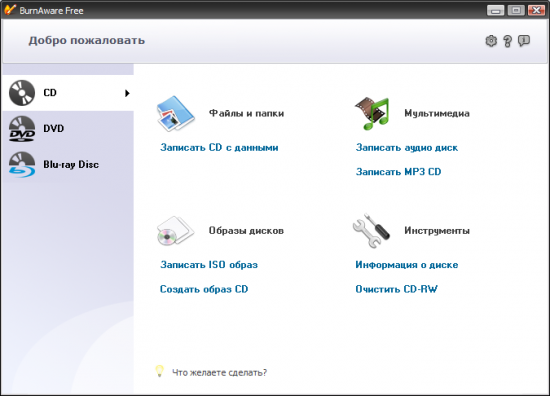Image resolution: width=550 pixels, height=396 pixels.
Task: Open Записать MP3 CD
Action: [x=398, y=172]
